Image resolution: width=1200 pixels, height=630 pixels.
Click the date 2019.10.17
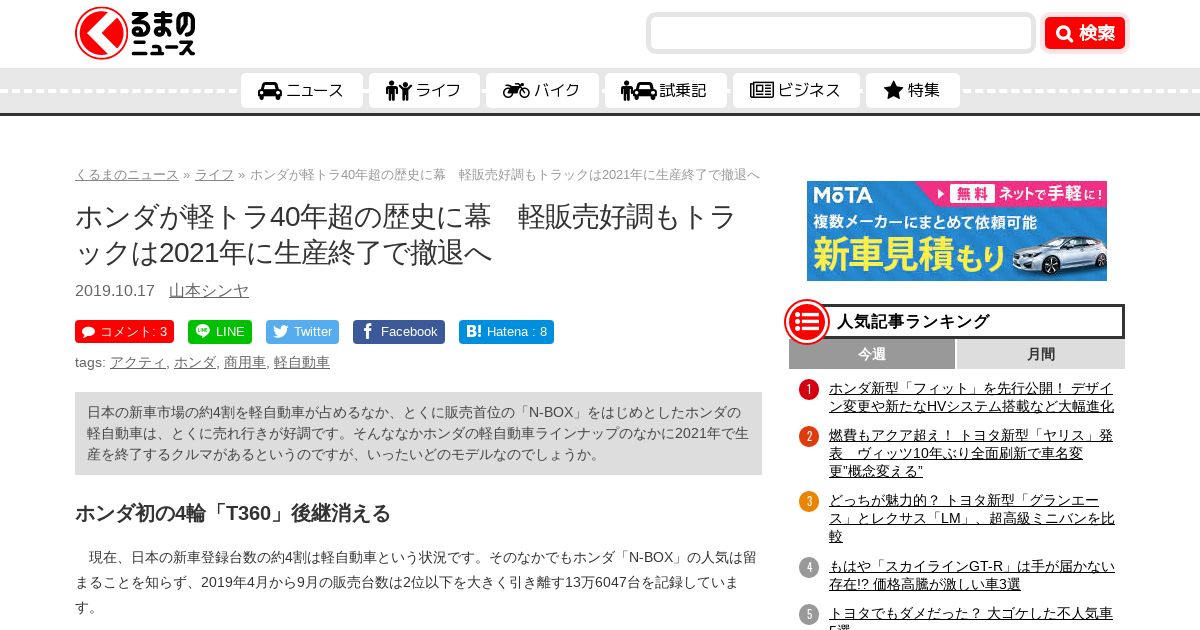(115, 290)
